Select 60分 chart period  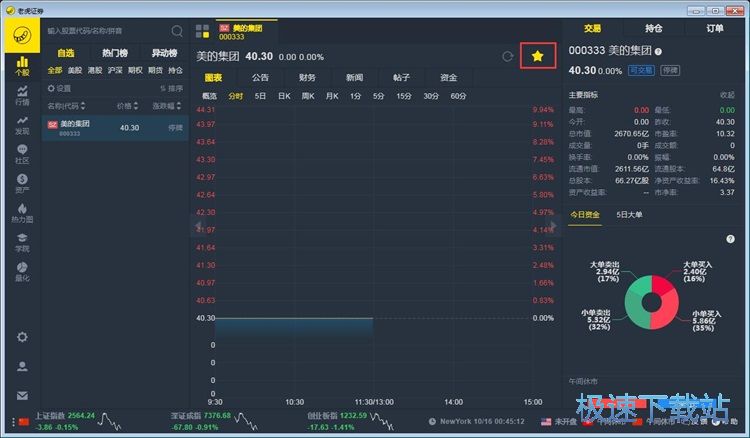(458, 96)
